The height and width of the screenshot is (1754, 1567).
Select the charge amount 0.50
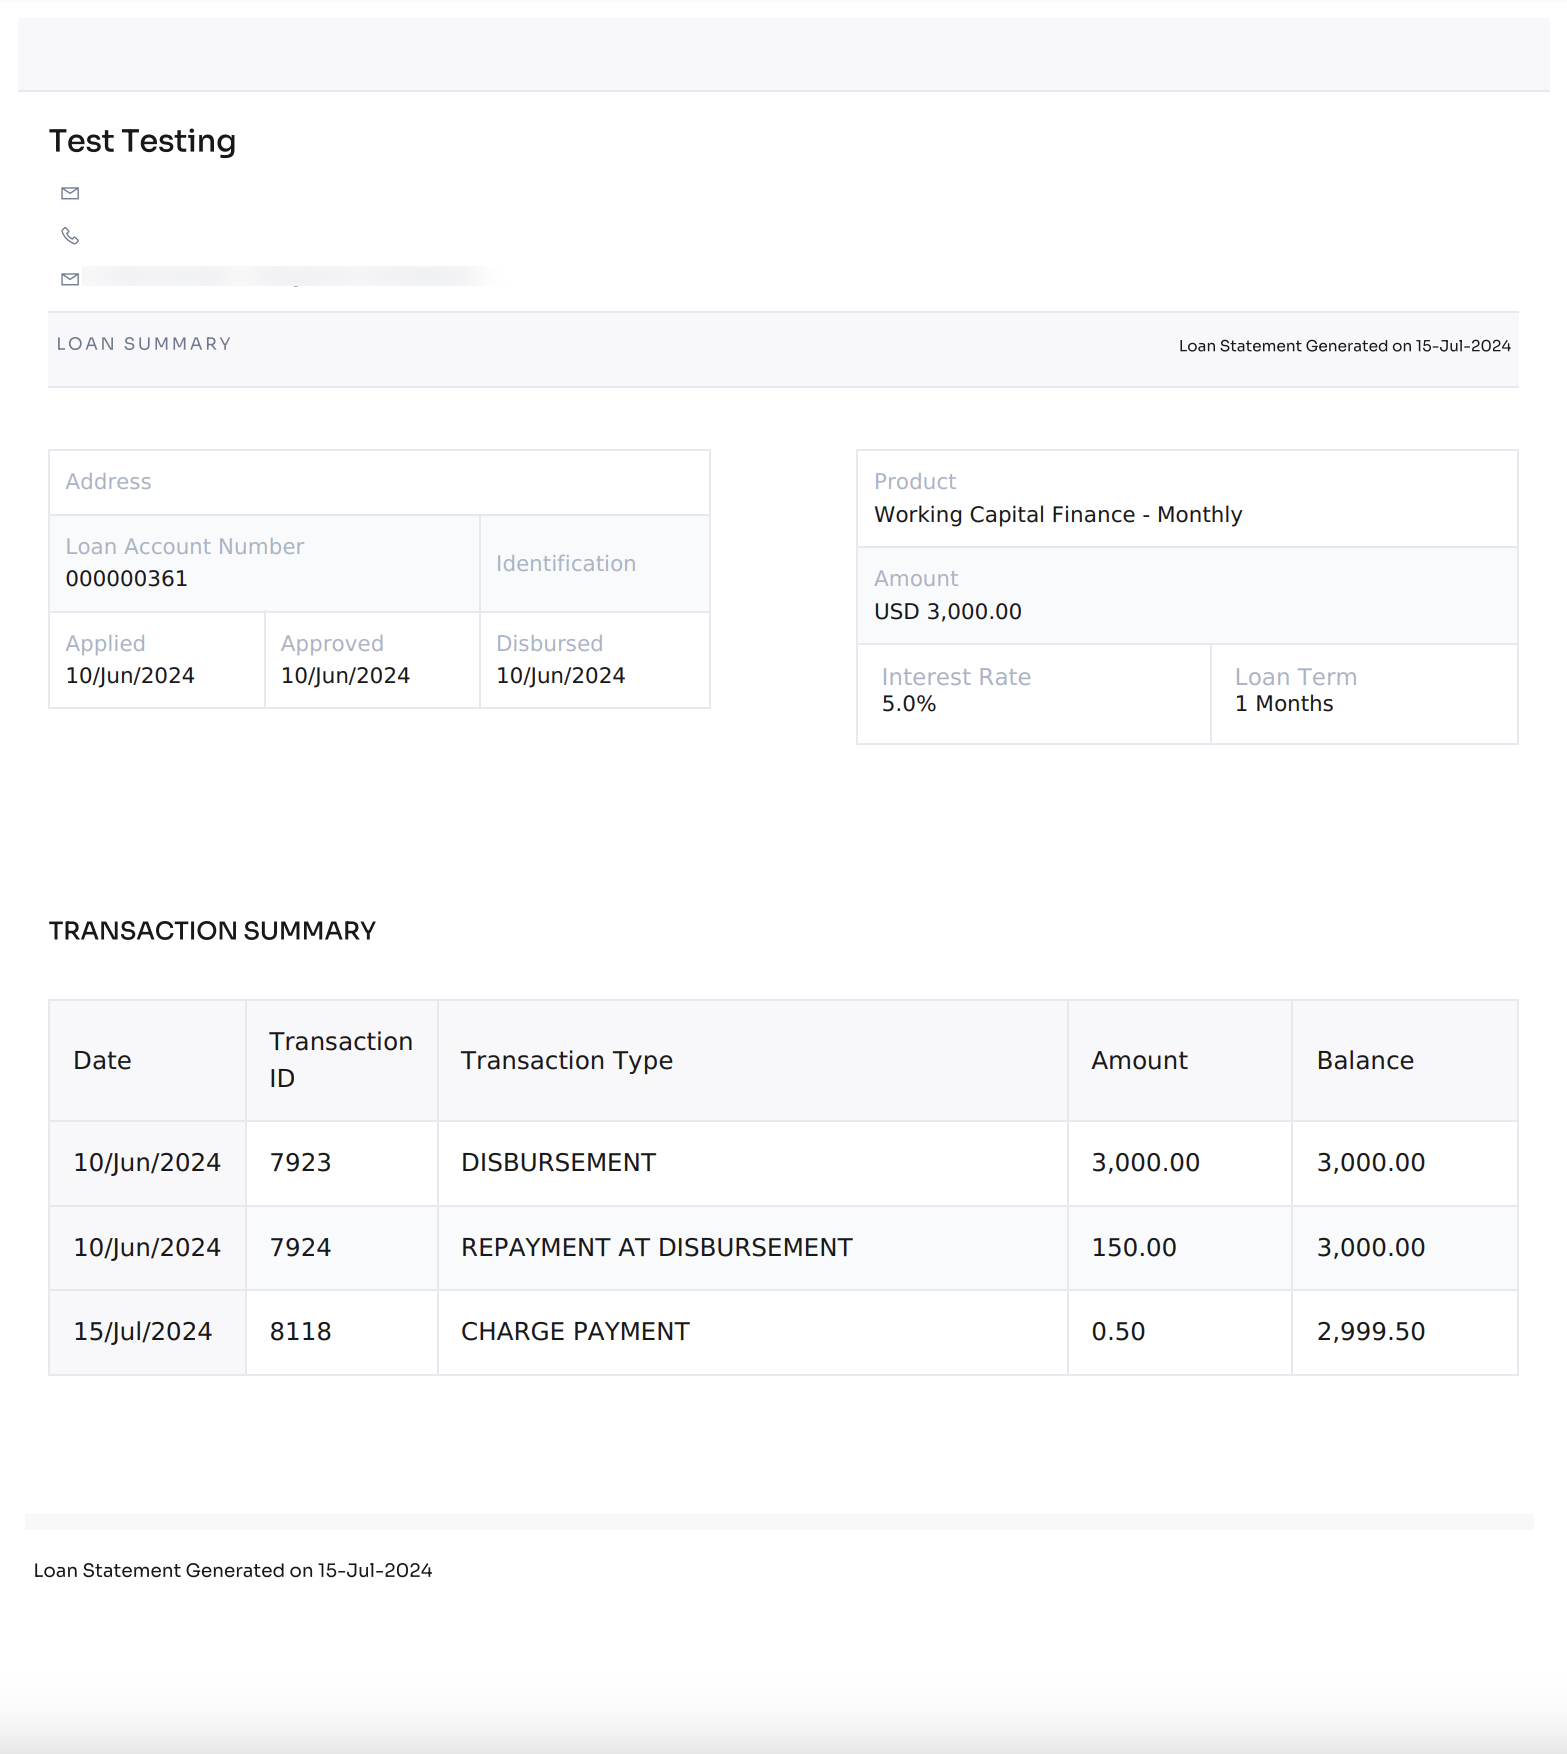(x=1118, y=1332)
